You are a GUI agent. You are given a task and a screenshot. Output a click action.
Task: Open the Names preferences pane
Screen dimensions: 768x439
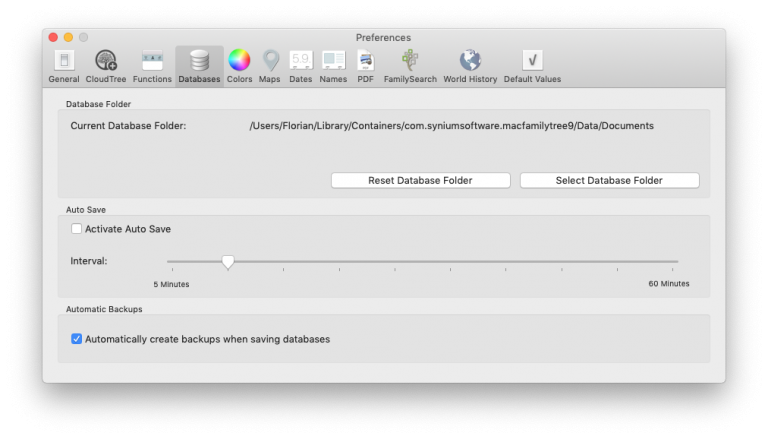[x=333, y=67]
